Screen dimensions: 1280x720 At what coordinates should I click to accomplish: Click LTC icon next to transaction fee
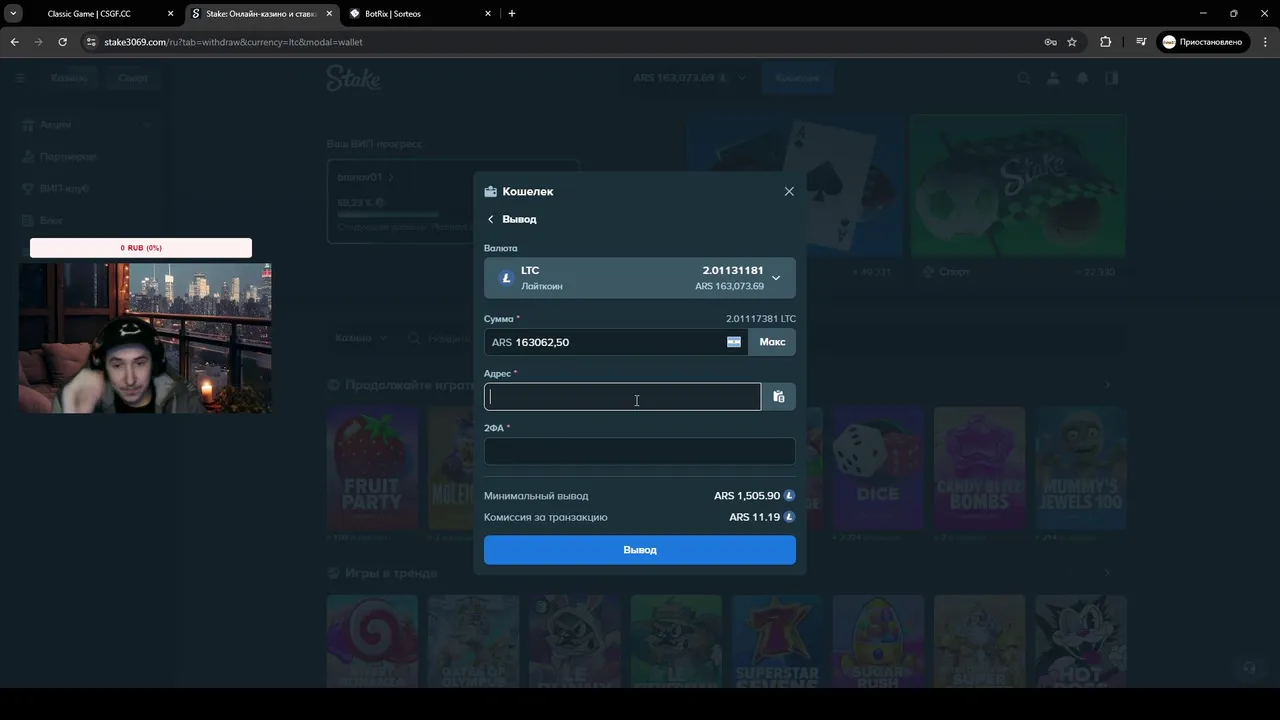(x=789, y=517)
